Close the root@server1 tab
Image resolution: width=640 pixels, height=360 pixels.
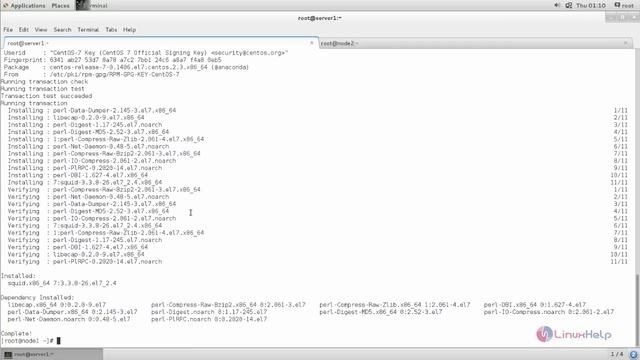(312, 43)
